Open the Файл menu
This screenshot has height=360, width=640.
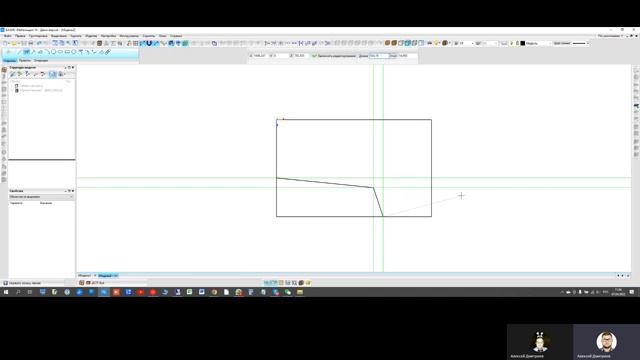coord(7,36)
